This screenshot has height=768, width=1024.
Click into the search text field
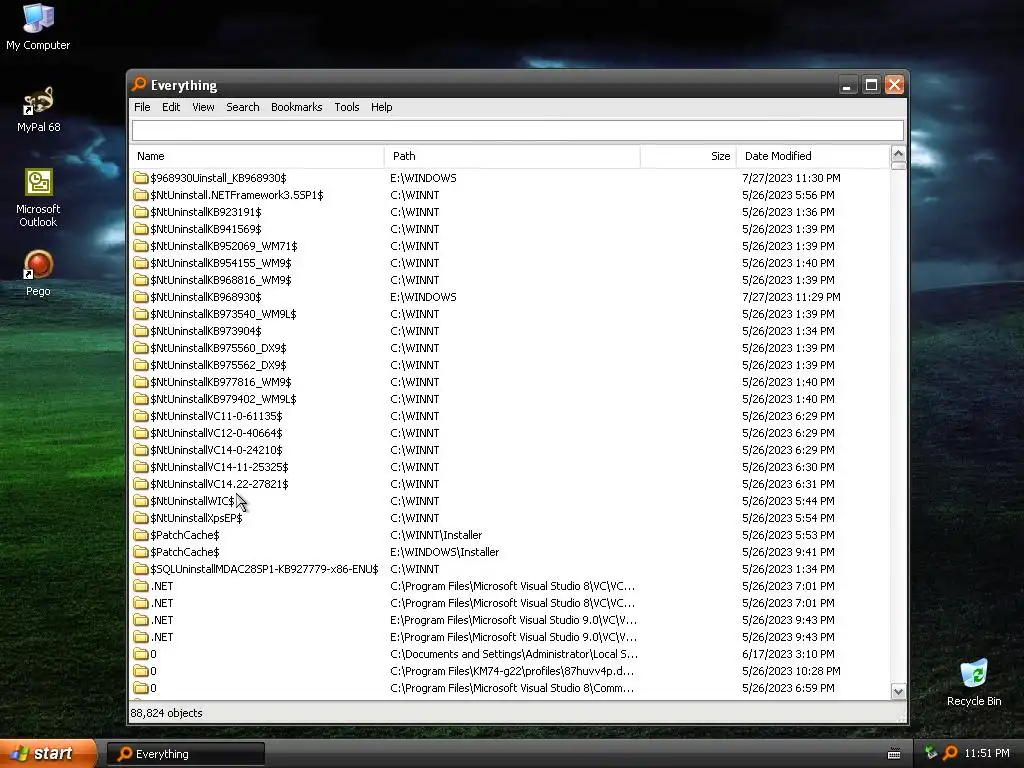pos(518,130)
